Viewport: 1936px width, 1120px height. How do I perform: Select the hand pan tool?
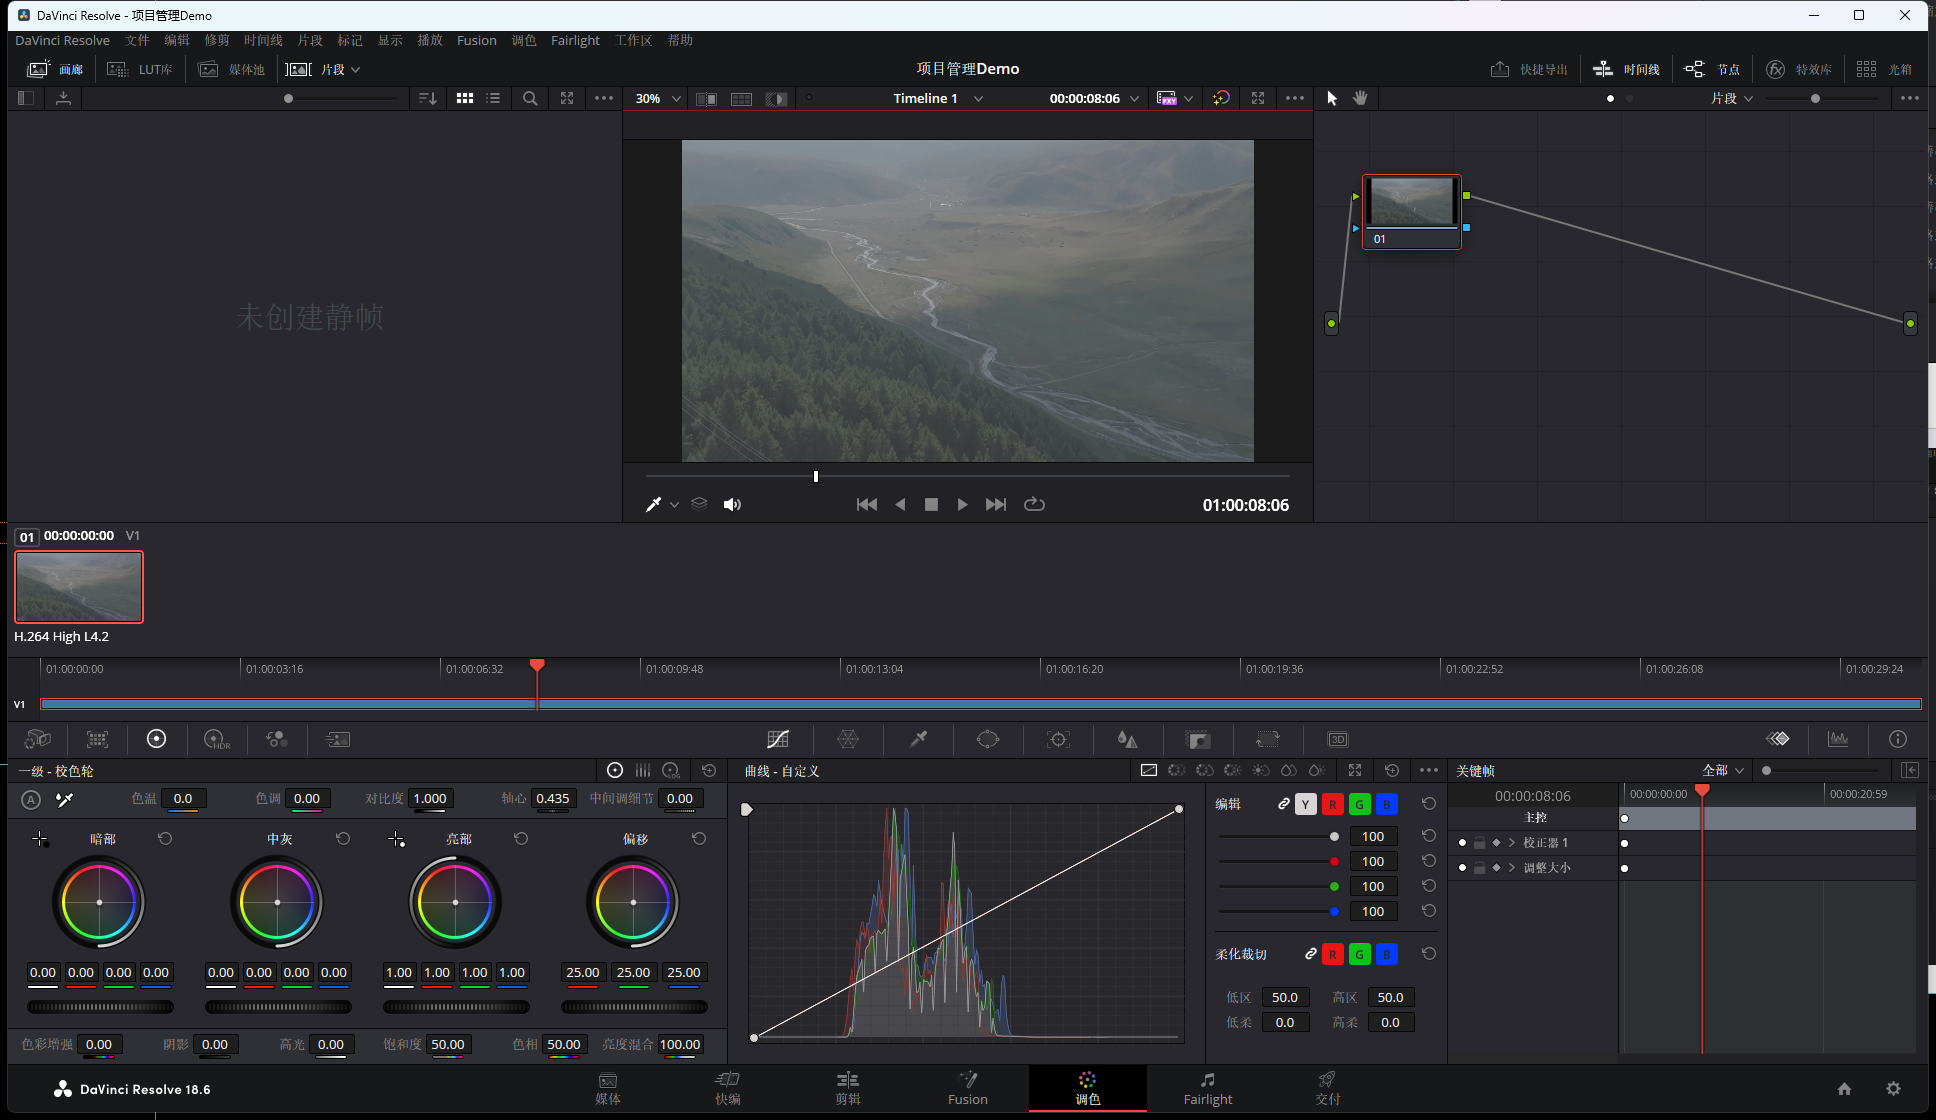coord(1360,98)
